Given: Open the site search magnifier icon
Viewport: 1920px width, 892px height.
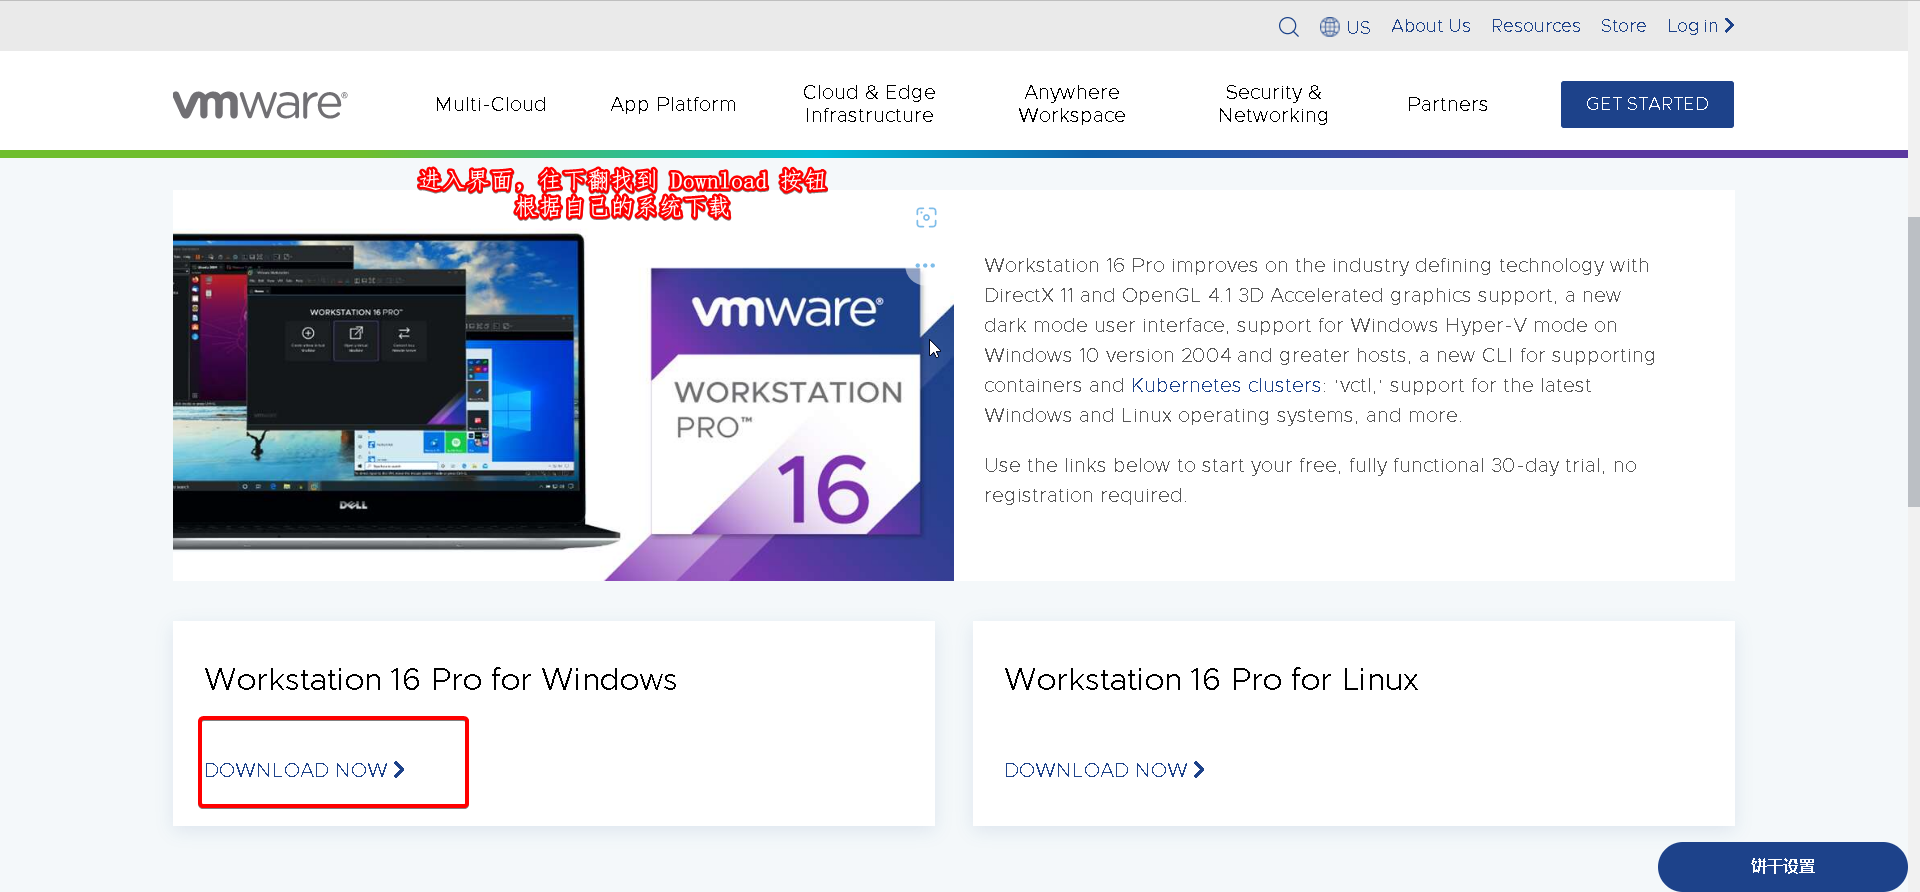Looking at the screenshot, I should [x=1288, y=27].
